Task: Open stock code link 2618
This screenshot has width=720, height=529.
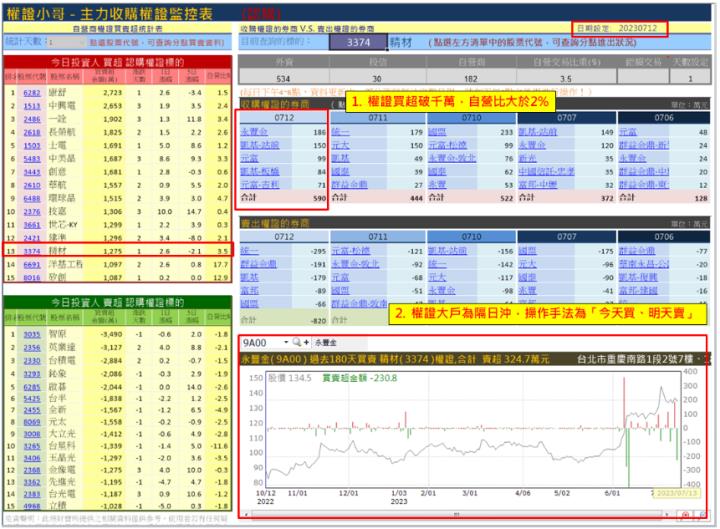Action: tap(32, 133)
